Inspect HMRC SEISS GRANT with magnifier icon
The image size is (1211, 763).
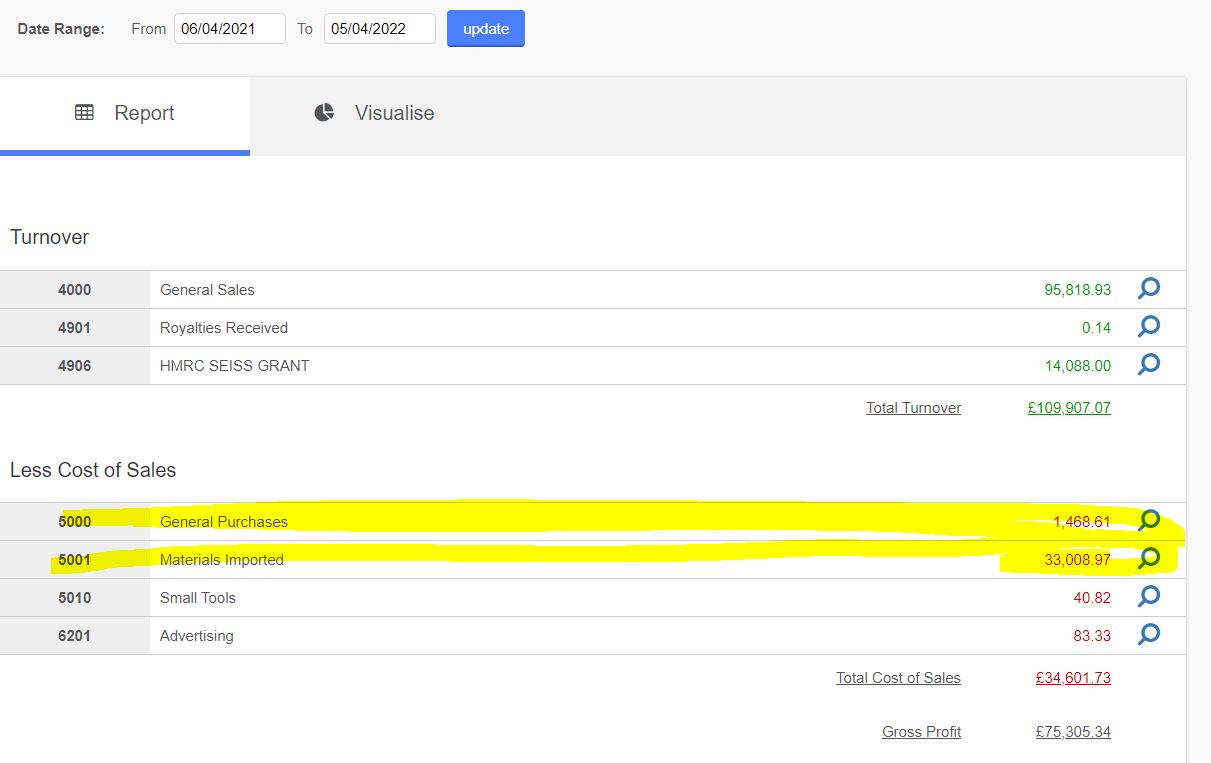1149,365
